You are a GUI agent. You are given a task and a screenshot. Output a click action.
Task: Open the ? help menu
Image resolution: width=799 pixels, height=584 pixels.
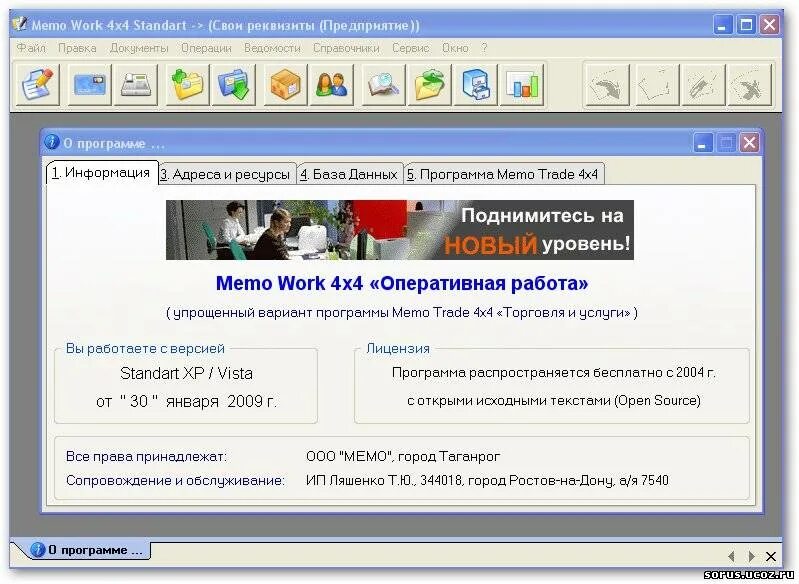pyautogui.click(x=484, y=48)
